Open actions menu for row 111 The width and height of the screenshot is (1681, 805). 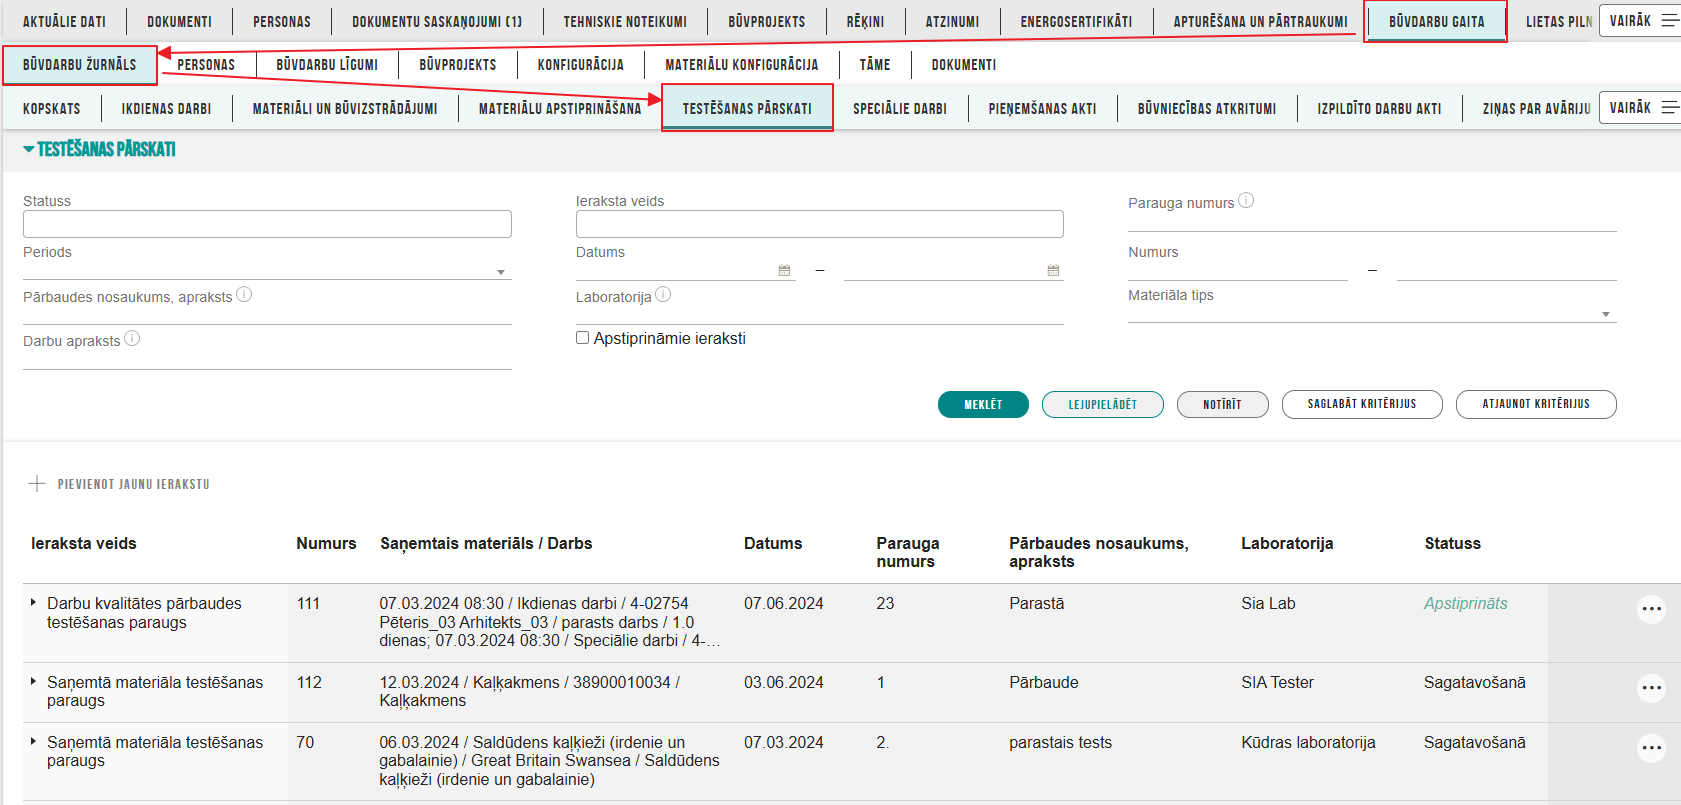[1651, 609]
